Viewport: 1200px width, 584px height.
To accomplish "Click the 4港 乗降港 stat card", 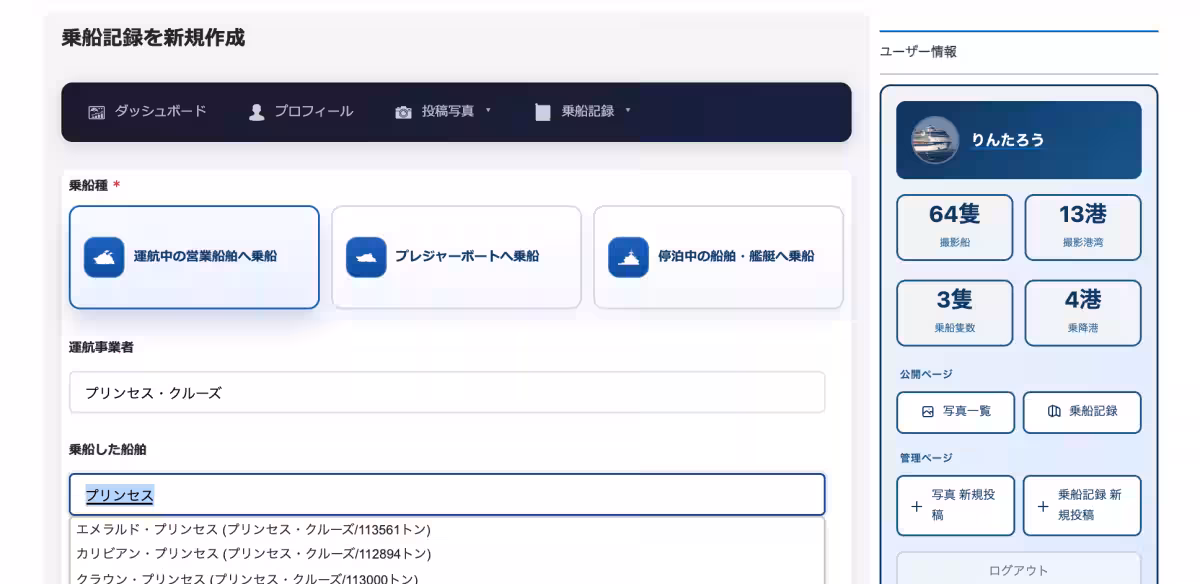I will tap(1083, 313).
